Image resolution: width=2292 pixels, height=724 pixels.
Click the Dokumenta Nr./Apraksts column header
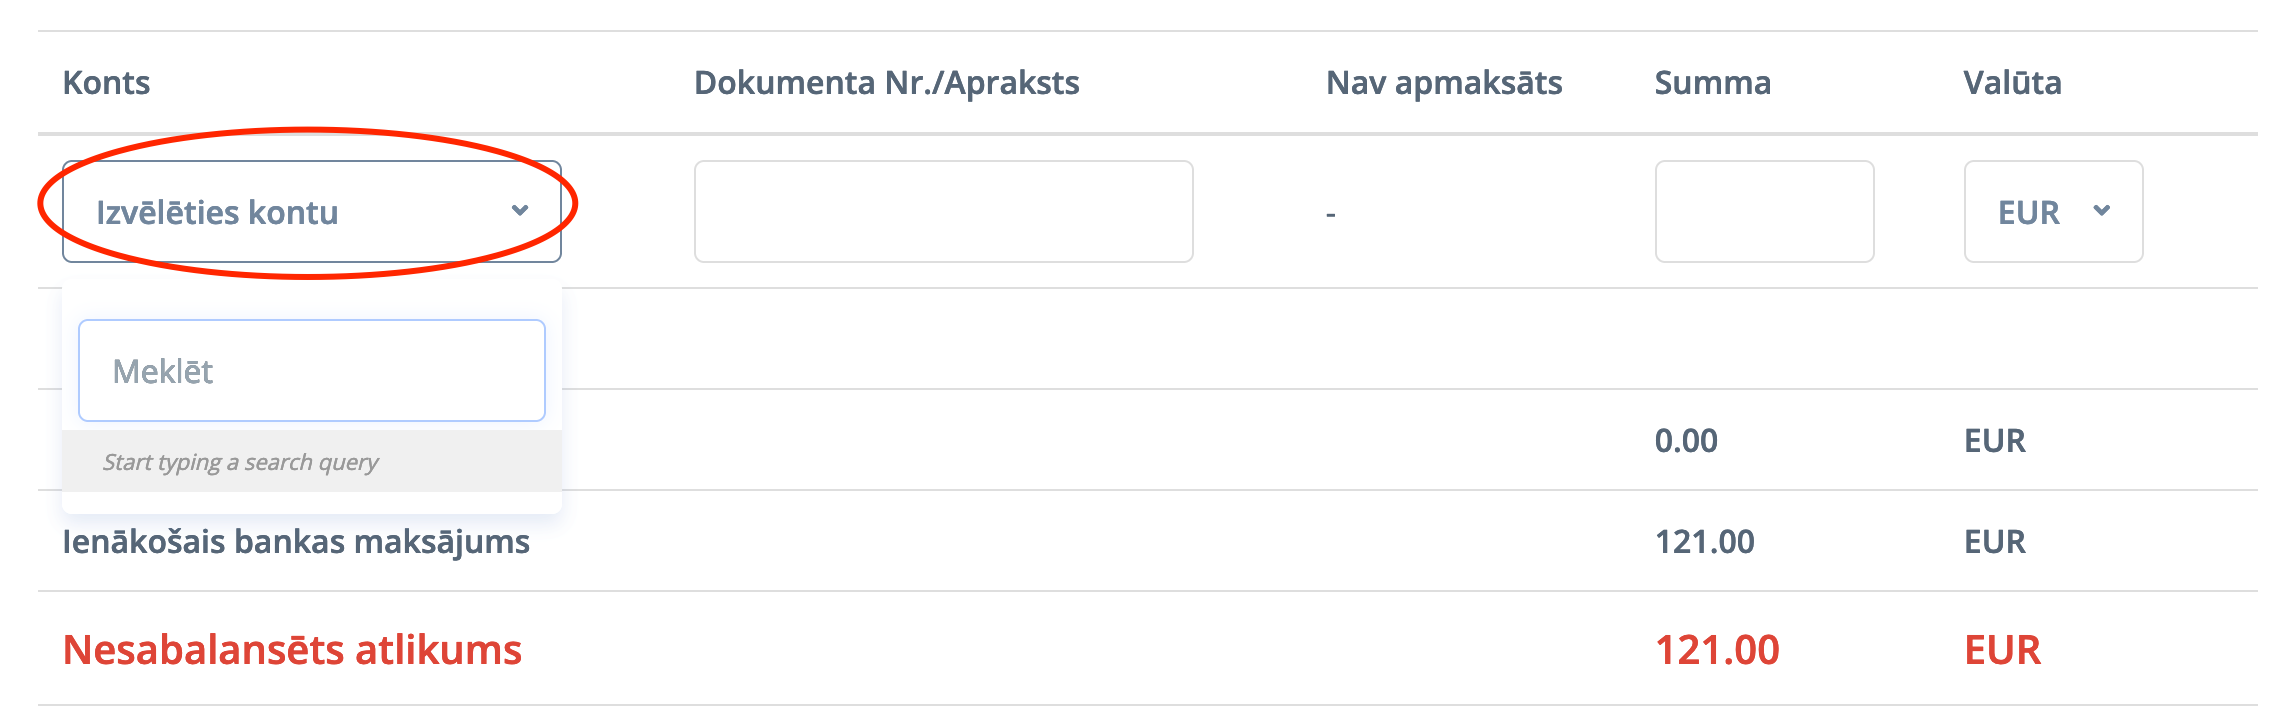886,83
